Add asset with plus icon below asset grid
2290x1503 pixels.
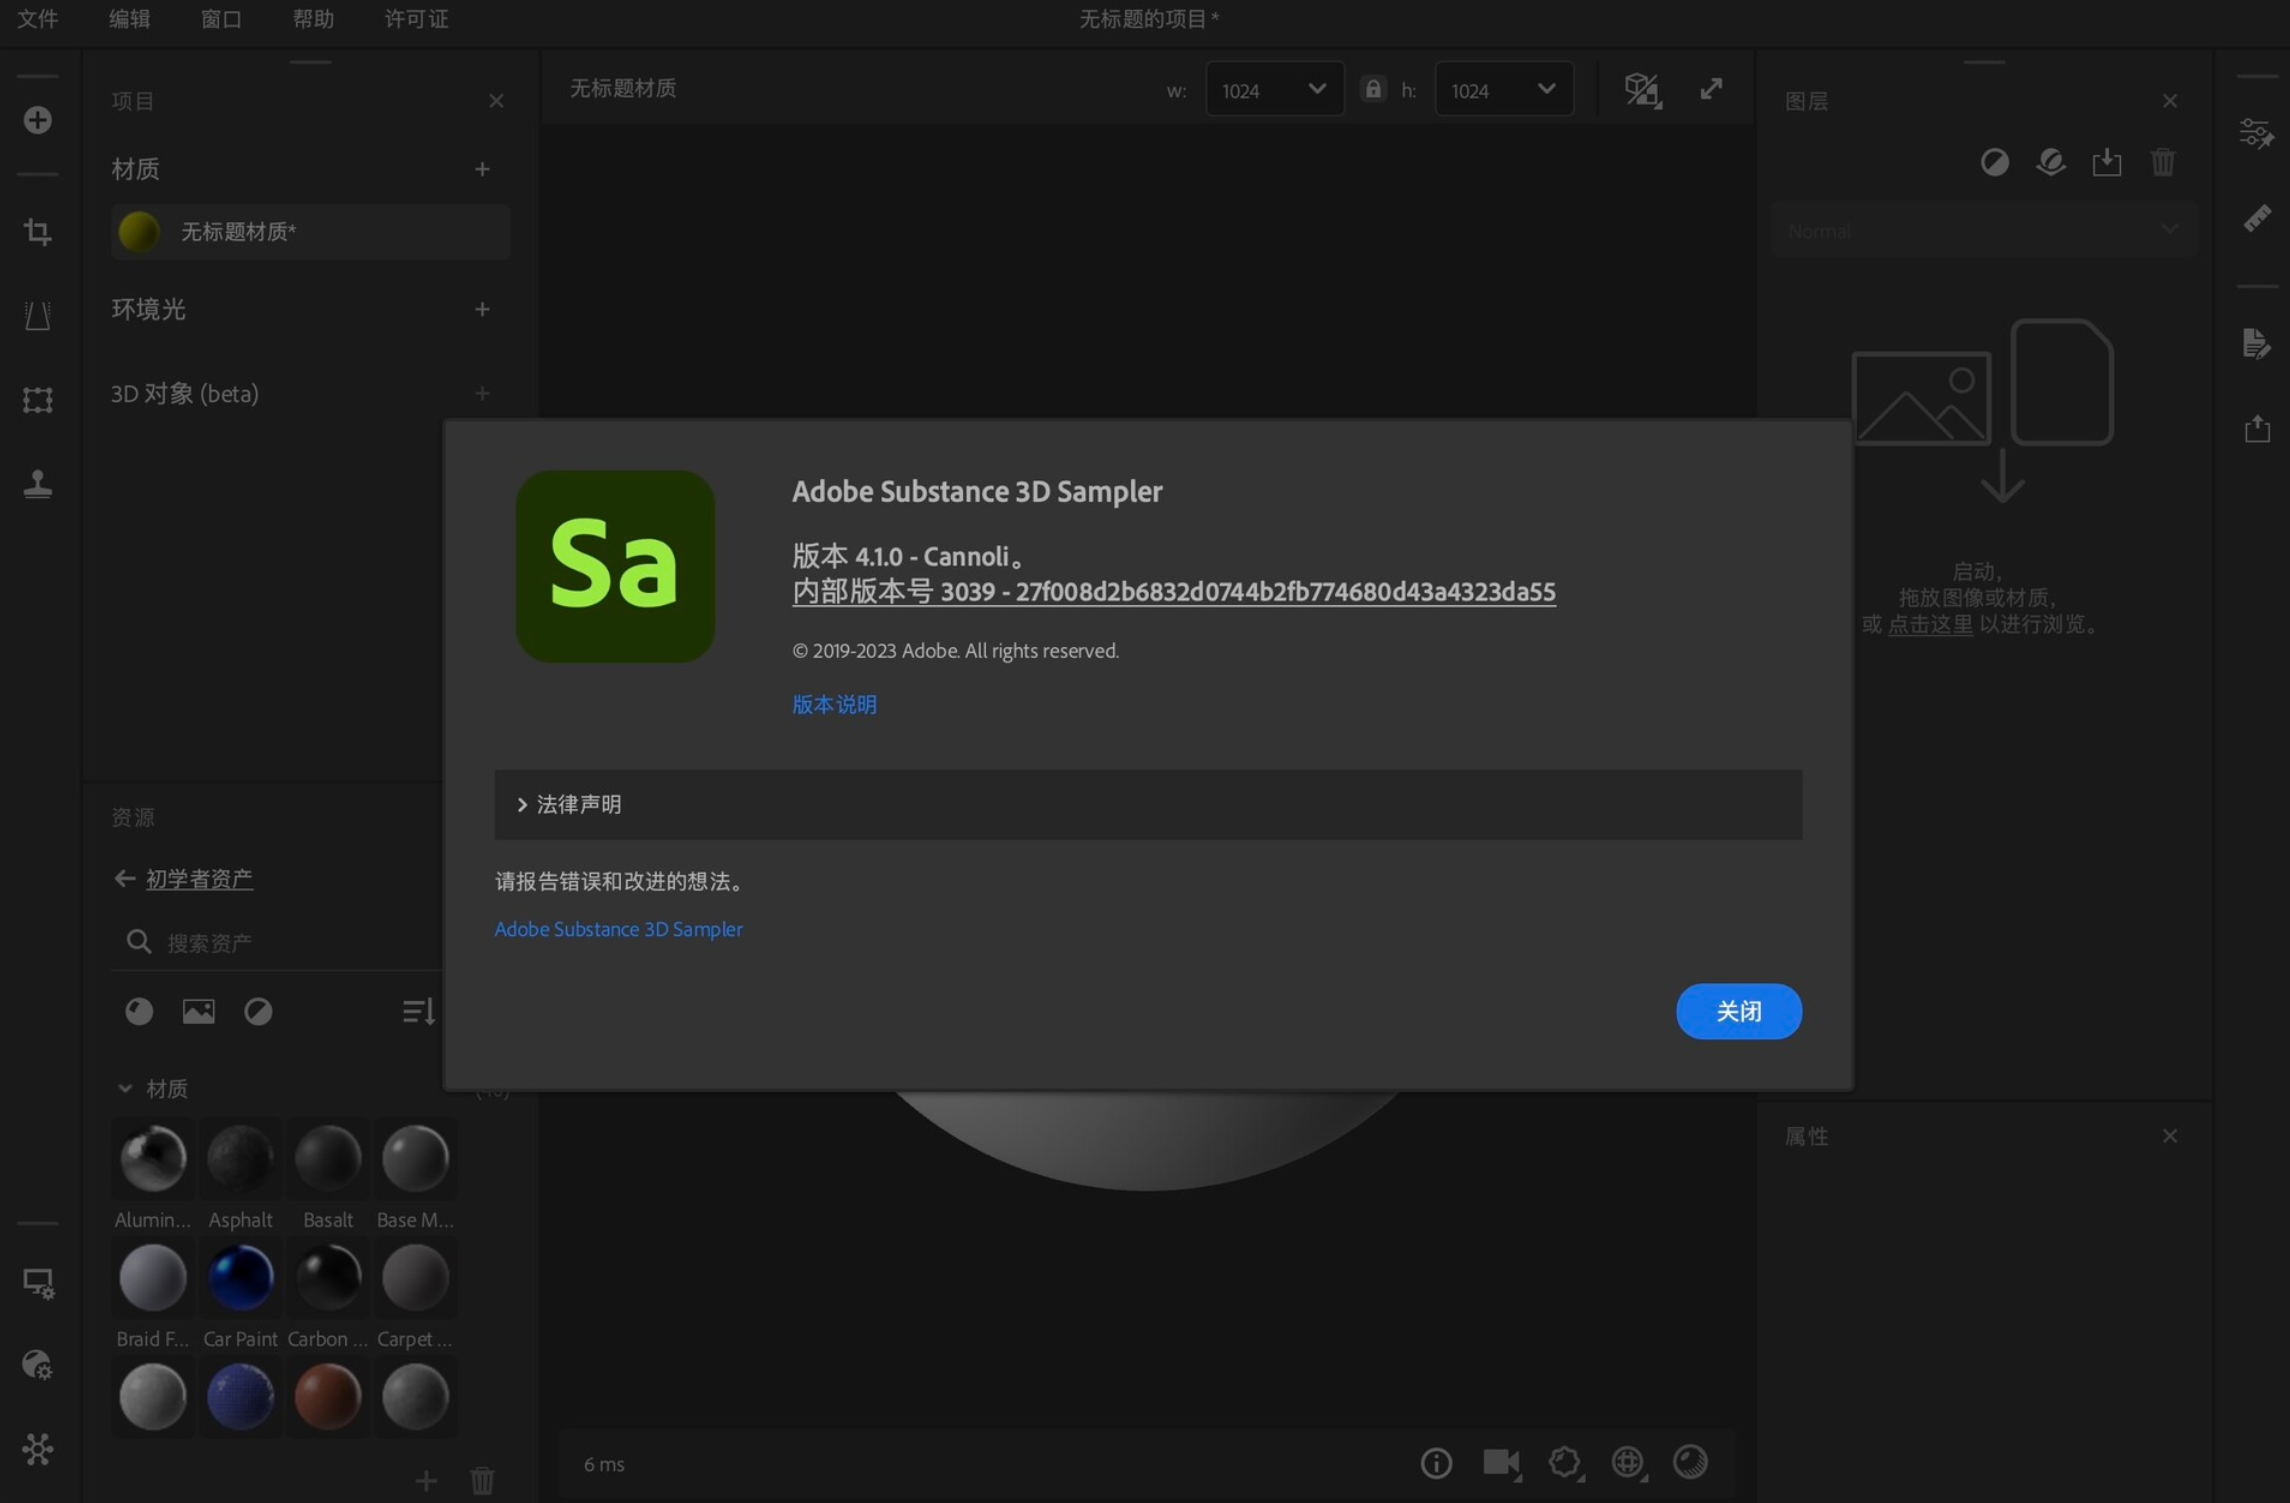coord(426,1480)
